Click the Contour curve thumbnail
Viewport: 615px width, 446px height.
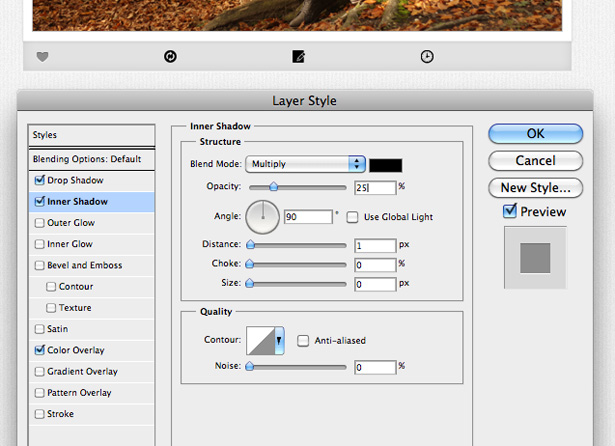(x=260, y=340)
